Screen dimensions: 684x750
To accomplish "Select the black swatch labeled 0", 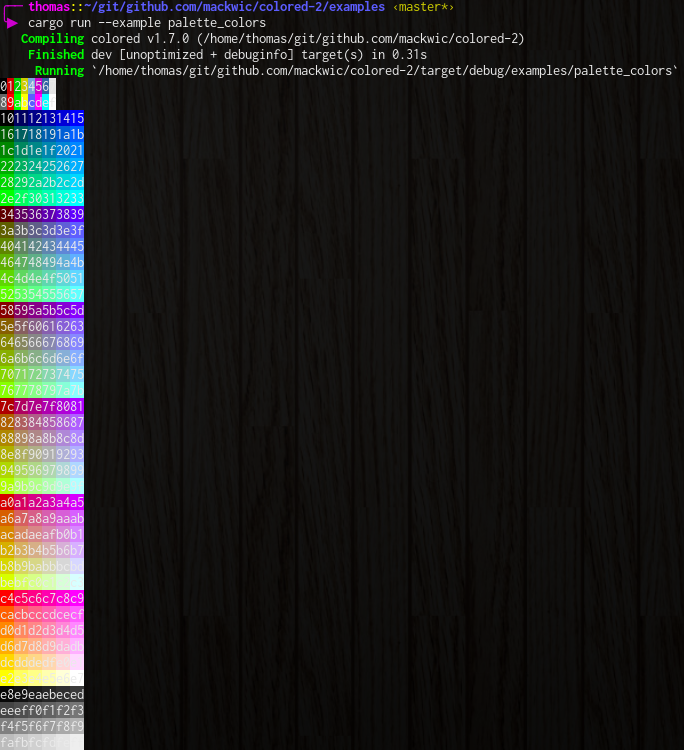I will tap(3, 86).
